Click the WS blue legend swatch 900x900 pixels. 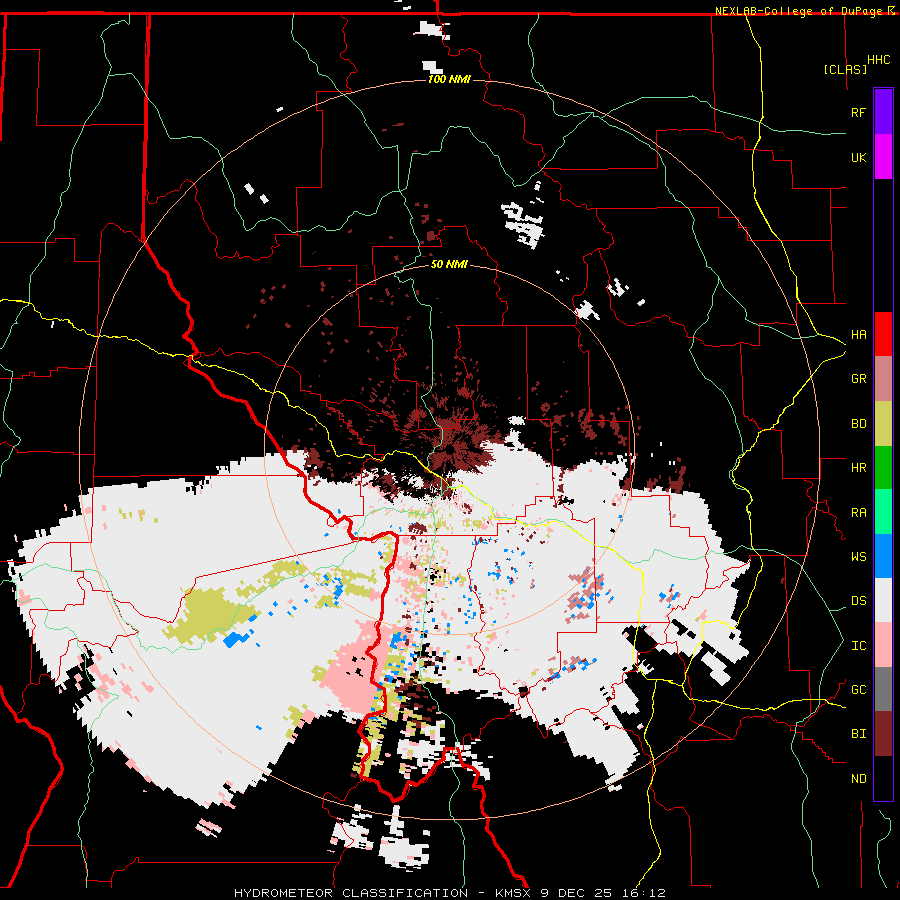pyautogui.click(x=883, y=556)
